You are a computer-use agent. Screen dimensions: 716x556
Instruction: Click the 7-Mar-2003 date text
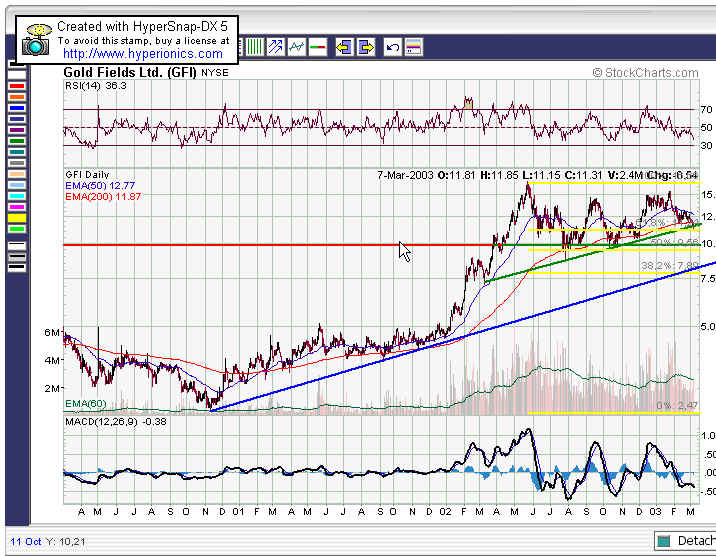click(405, 175)
